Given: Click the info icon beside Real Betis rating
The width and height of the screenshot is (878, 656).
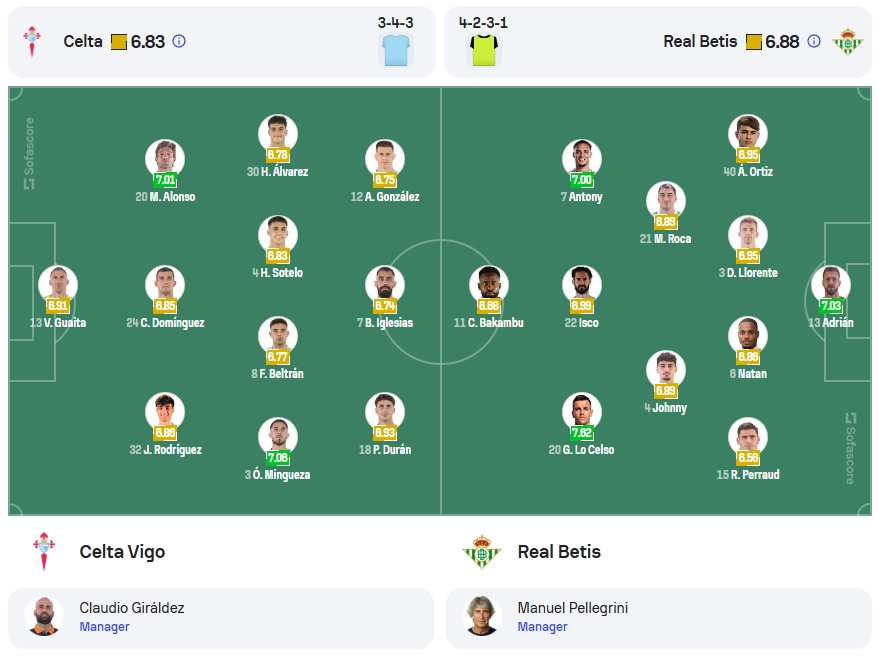Looking at the screenshot, I should click(x=814, y=41).
